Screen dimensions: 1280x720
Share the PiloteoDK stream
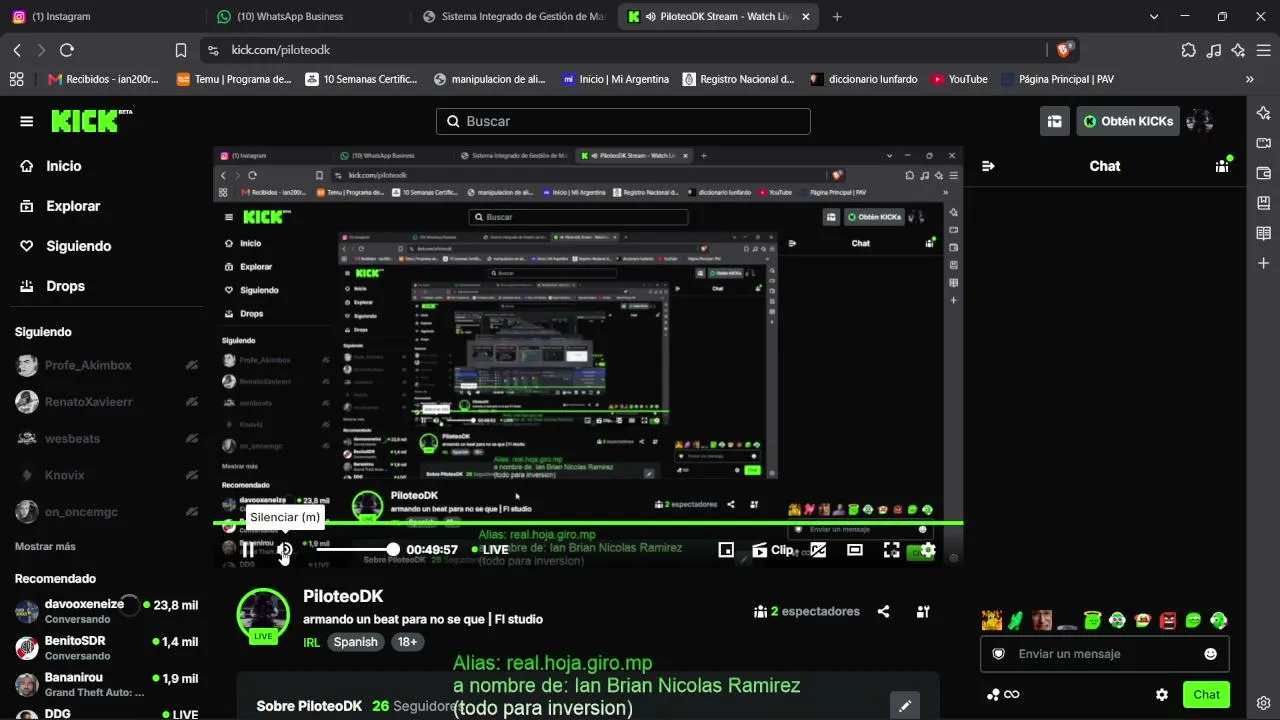pyautogui.click(x=883, y=611)
